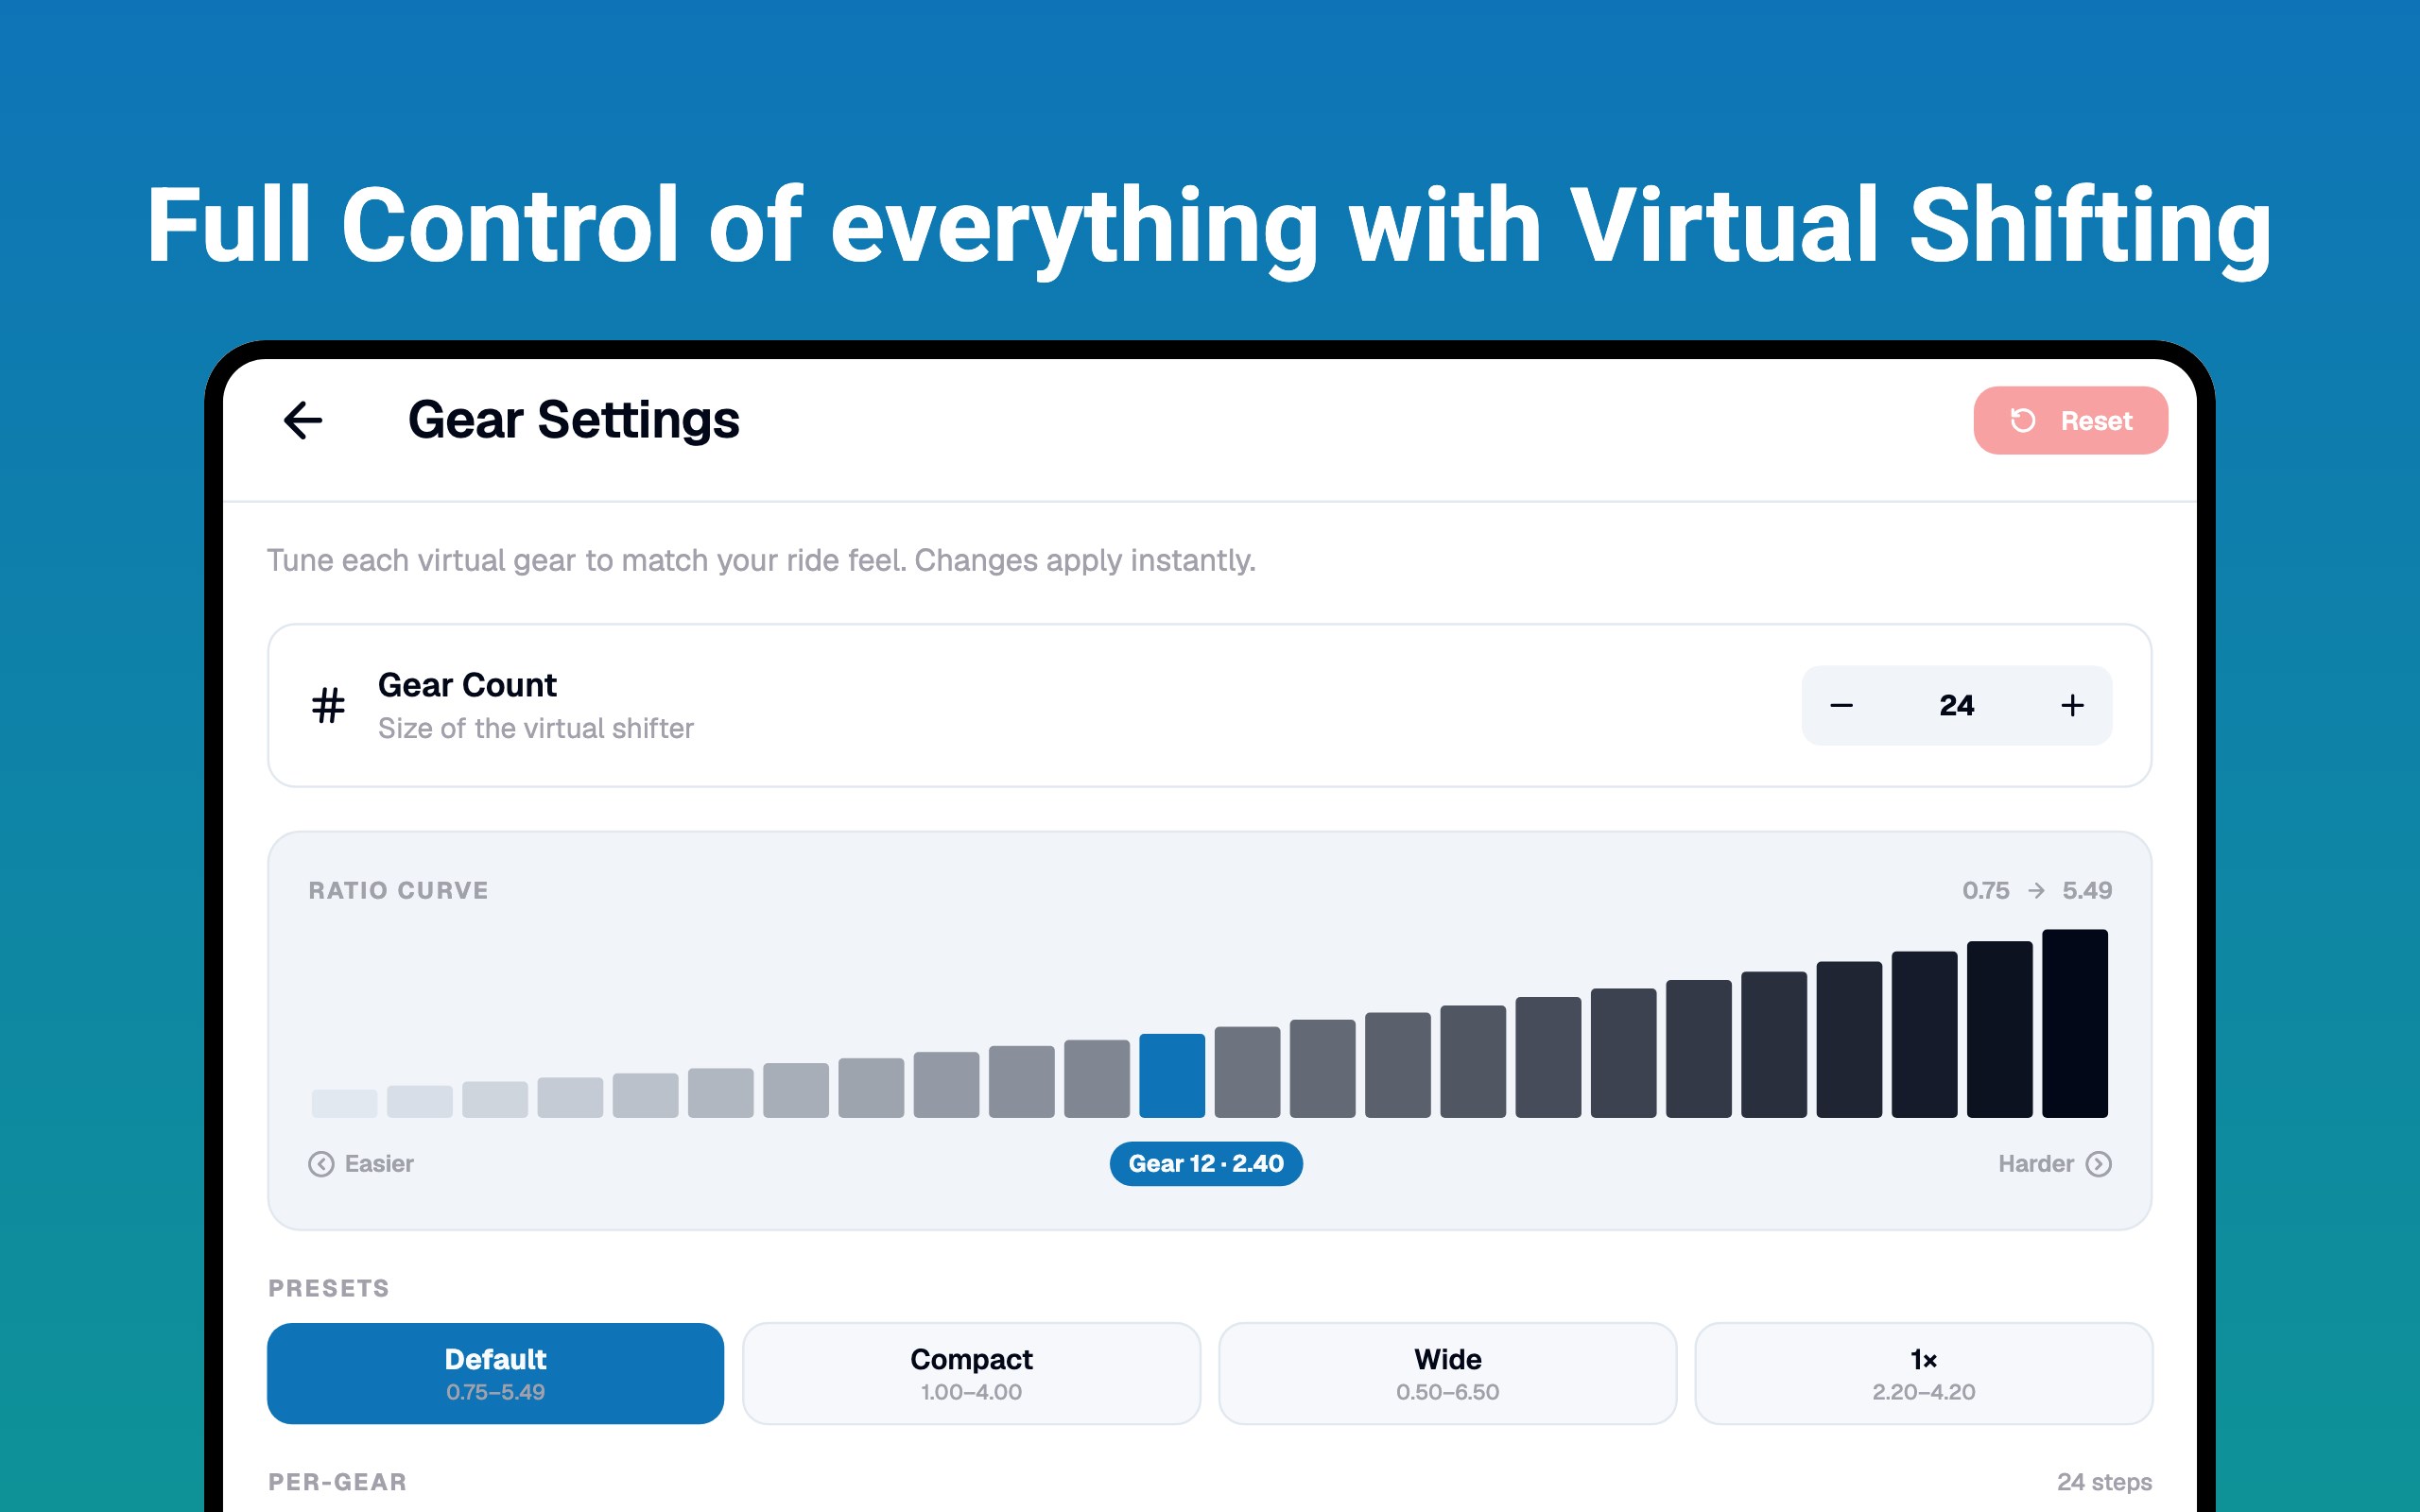Increase gear count with the plus button
This screenshot has width=2420, height=1512.
2072,705
